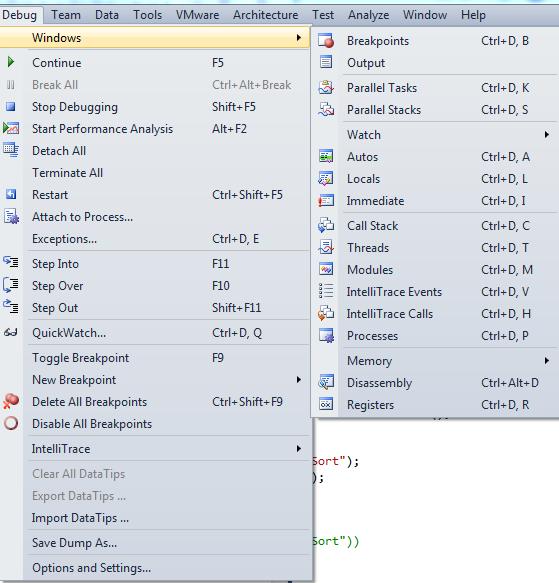Expand the Watch submenu arrow
Viewport: 559px width, 583px height.
tap(547, 134)
